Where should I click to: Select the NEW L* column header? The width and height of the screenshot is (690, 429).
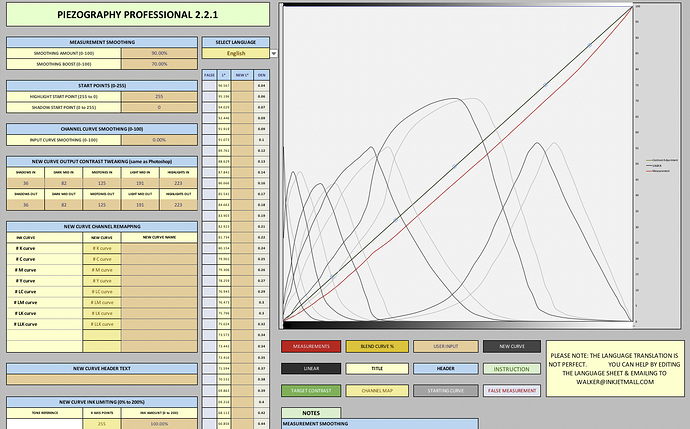[242, 75]
